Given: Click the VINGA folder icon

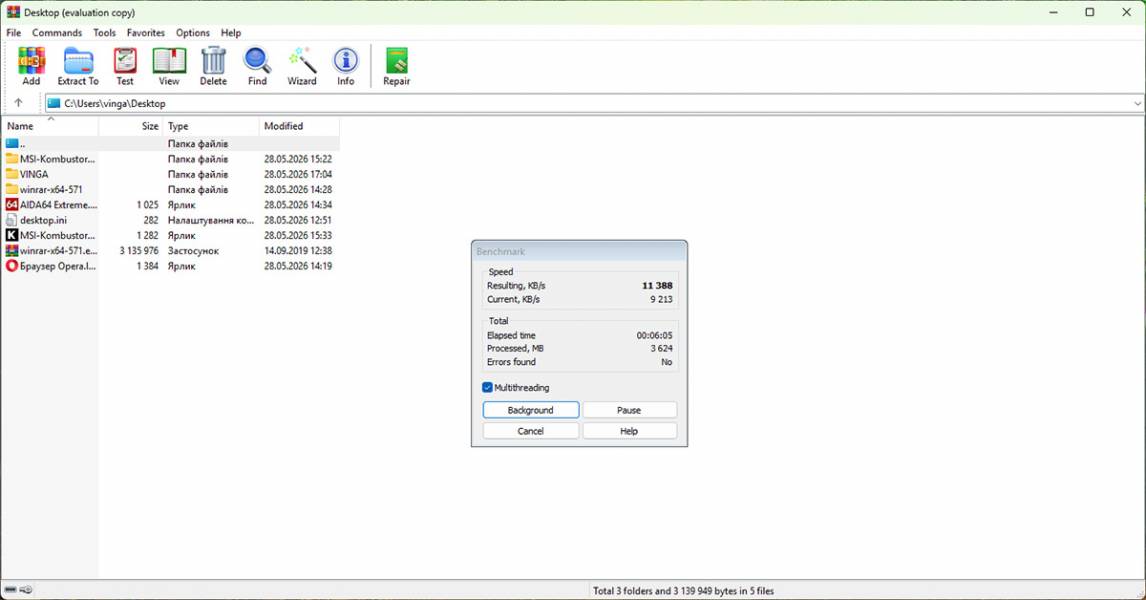Looking at the screenshot, I should click(x=12, y=174).
